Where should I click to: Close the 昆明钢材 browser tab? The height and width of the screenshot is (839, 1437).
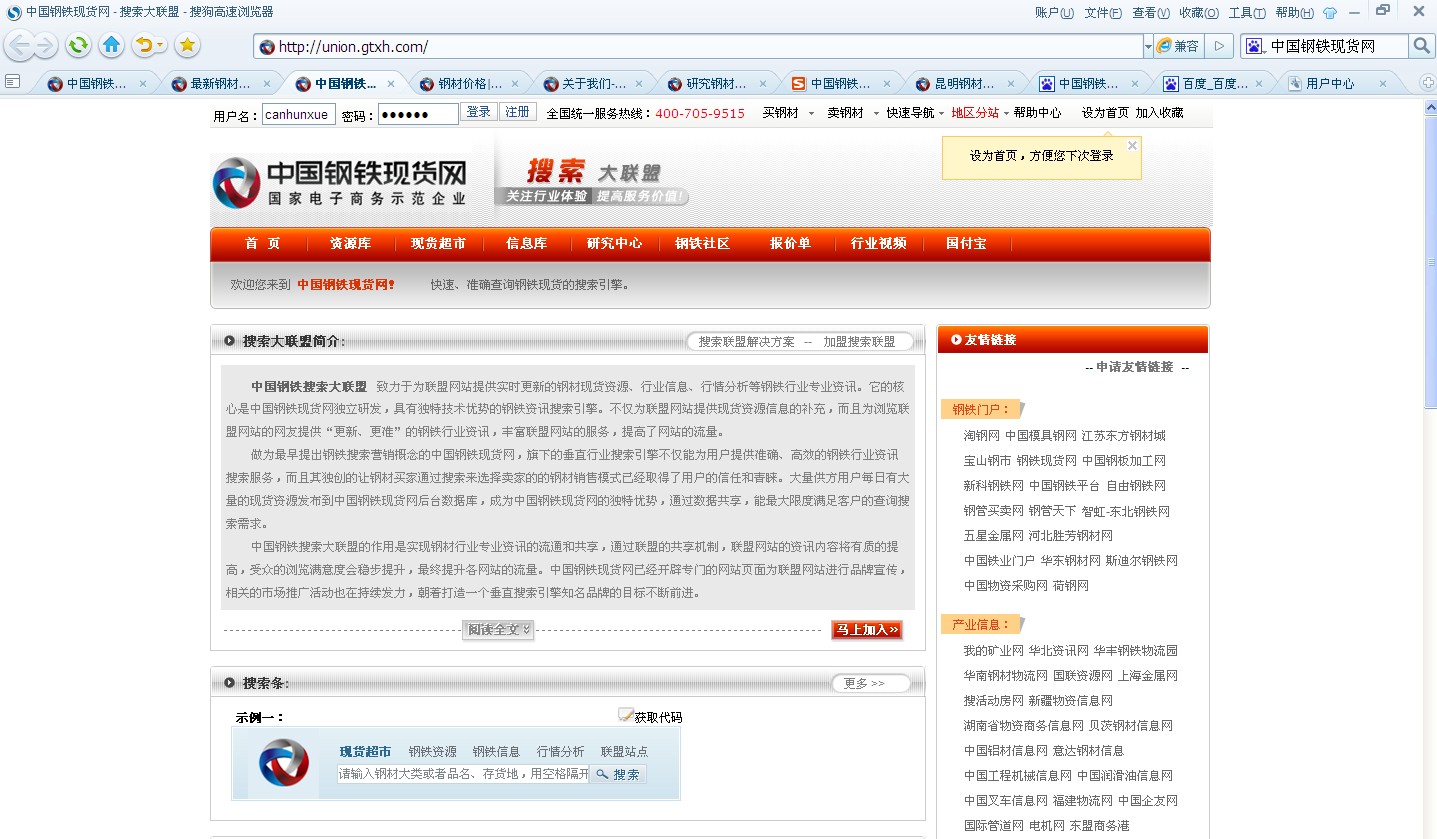pyautogui.click(x=1011, y=84)
